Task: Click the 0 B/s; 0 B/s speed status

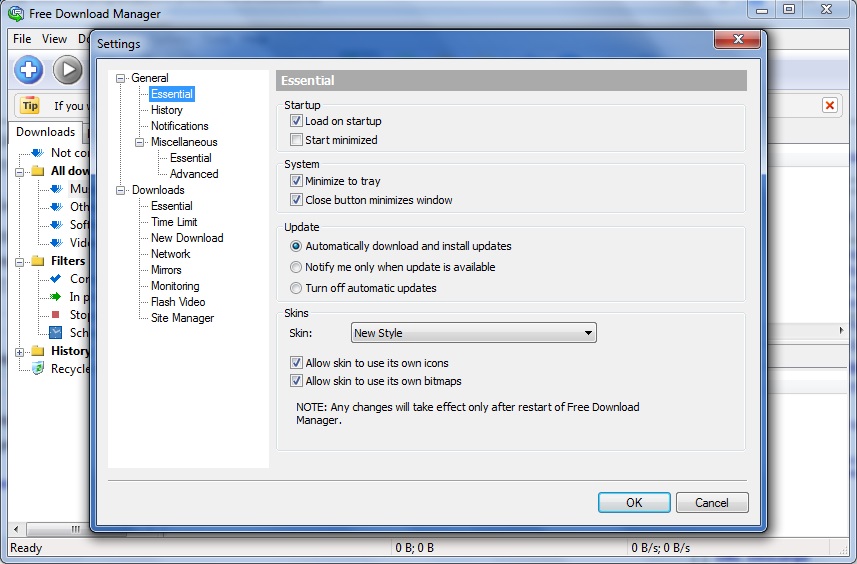Action: pyautogui.click(x=660, y=548)
